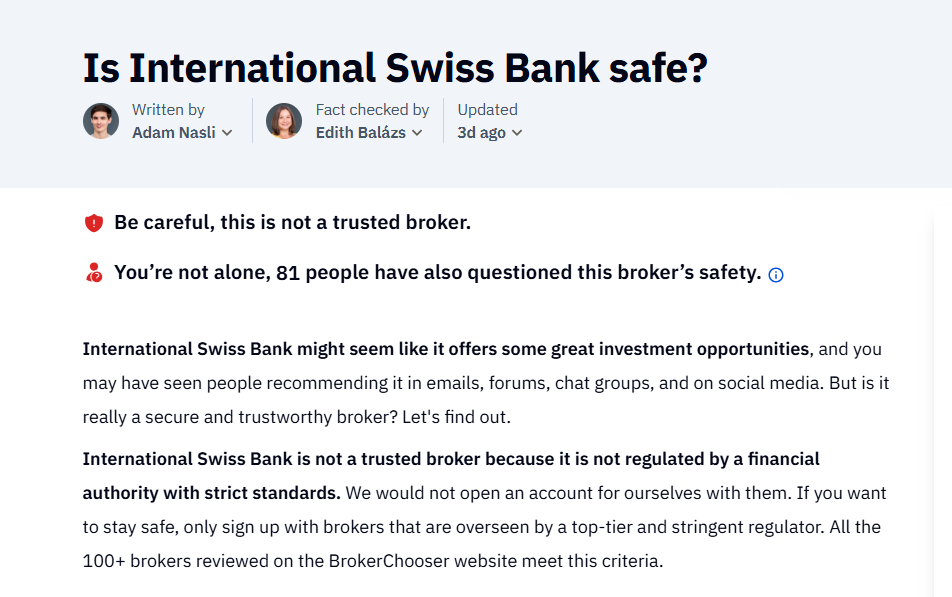Screen dimensions: 952x597
Task: Click the Adam Nasli author name
Action: coord(174,132)
